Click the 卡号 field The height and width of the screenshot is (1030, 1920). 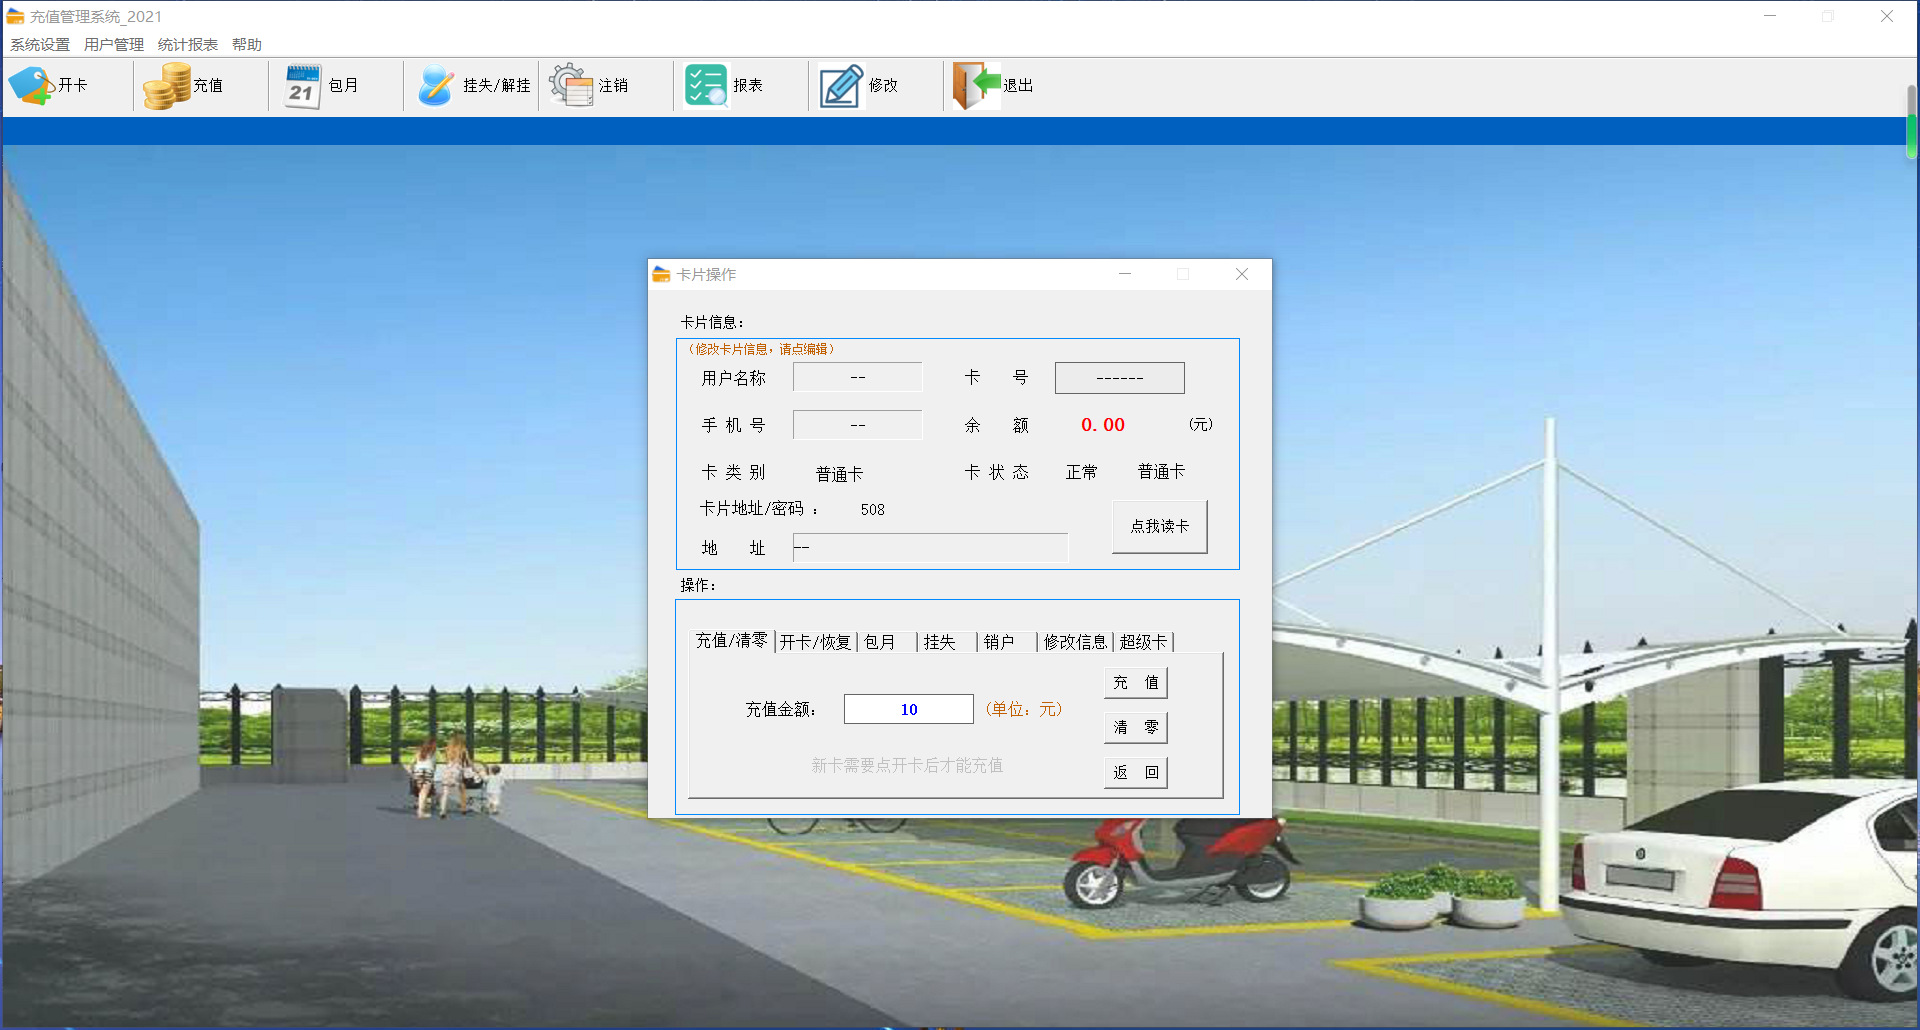(x=1120, y=378)
